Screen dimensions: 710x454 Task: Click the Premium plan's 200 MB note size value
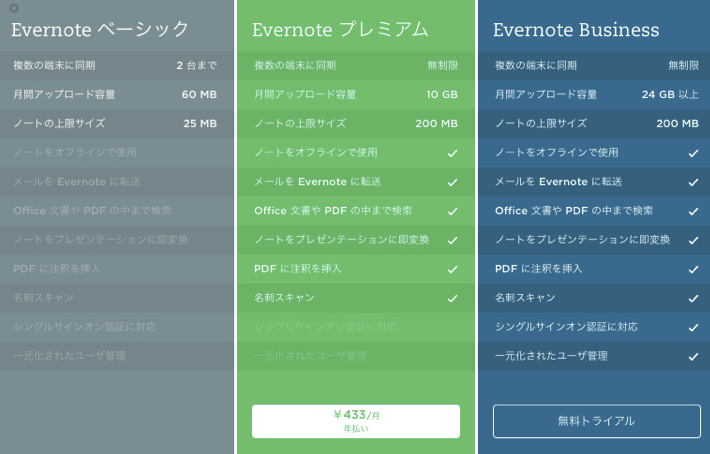coord(437,124)
